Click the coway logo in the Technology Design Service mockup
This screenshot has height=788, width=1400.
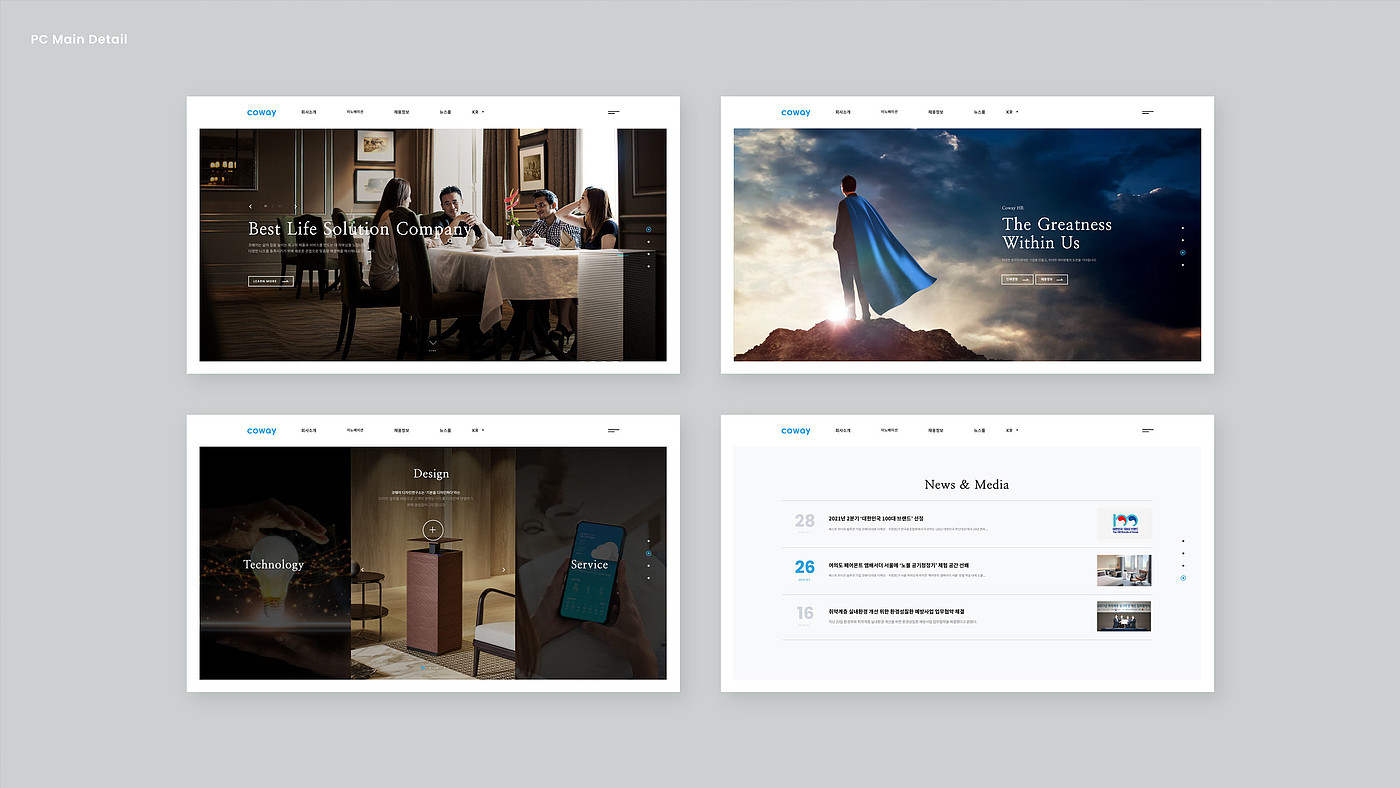pos(262,431)
